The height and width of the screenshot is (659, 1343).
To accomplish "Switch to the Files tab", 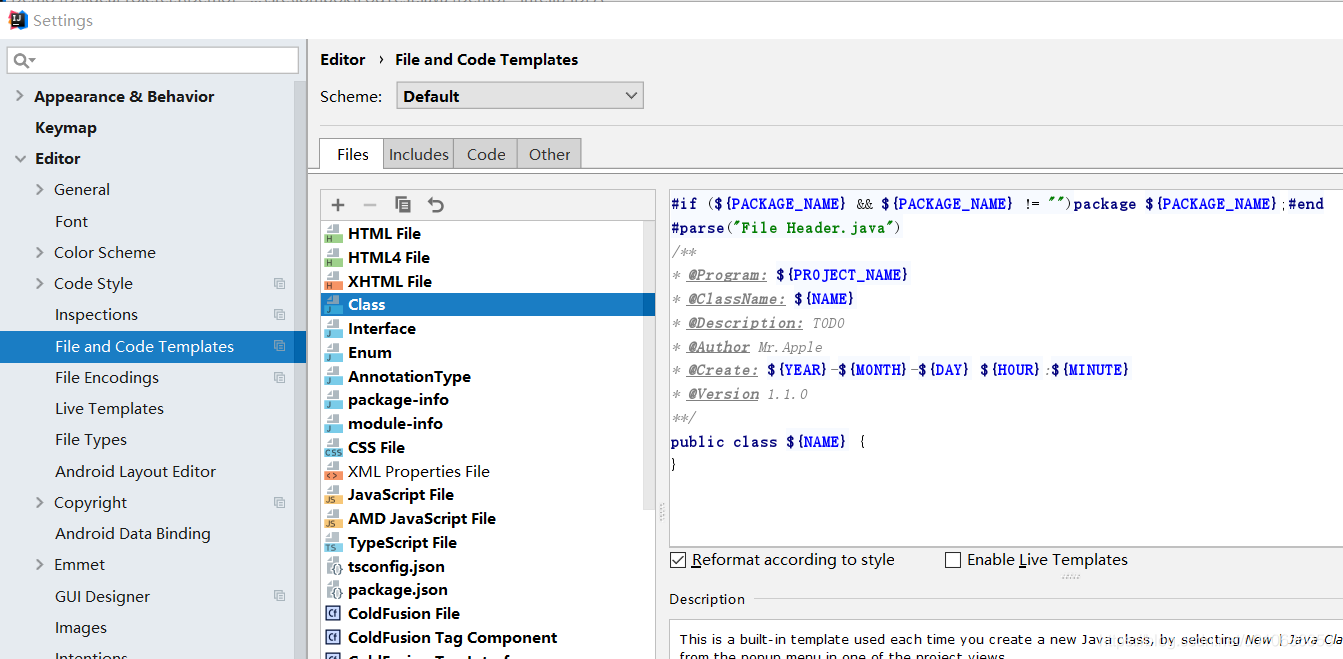I will coord(352,154).
